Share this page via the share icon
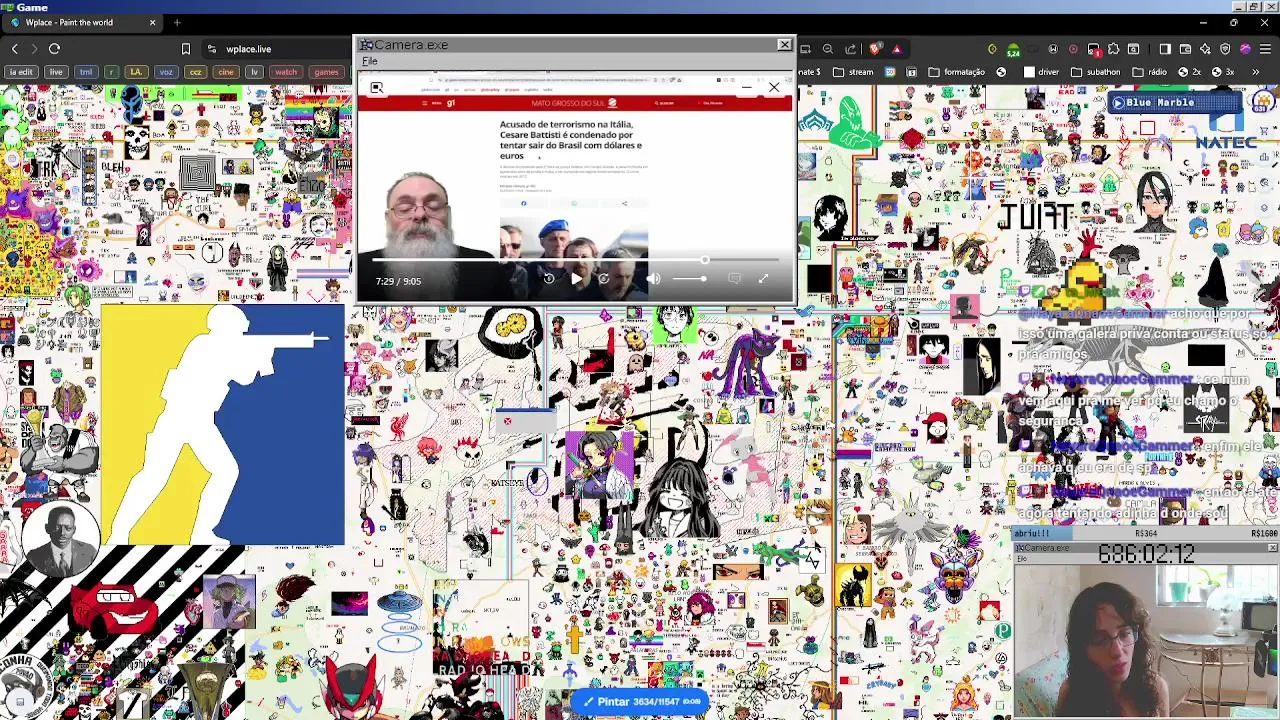 850,49
